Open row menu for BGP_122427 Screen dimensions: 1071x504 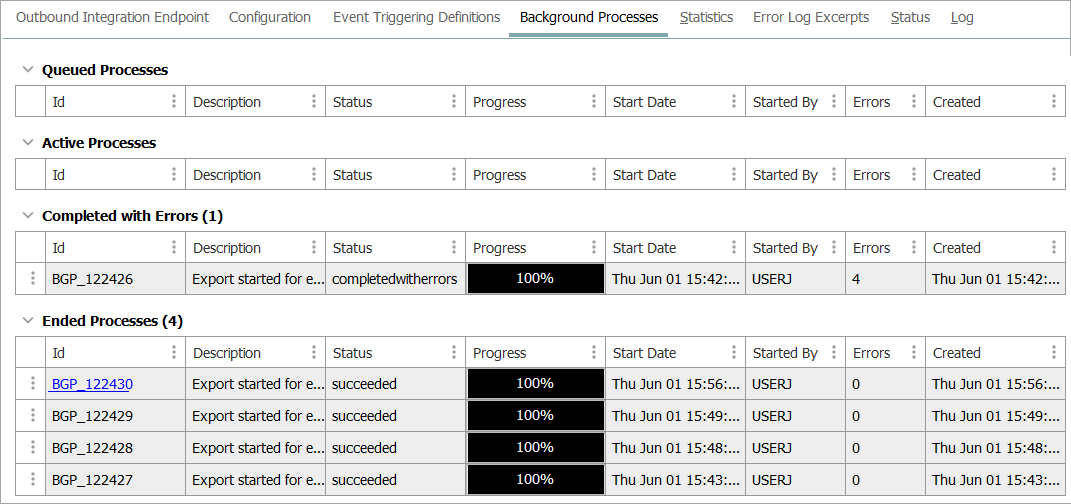point(31,480)
